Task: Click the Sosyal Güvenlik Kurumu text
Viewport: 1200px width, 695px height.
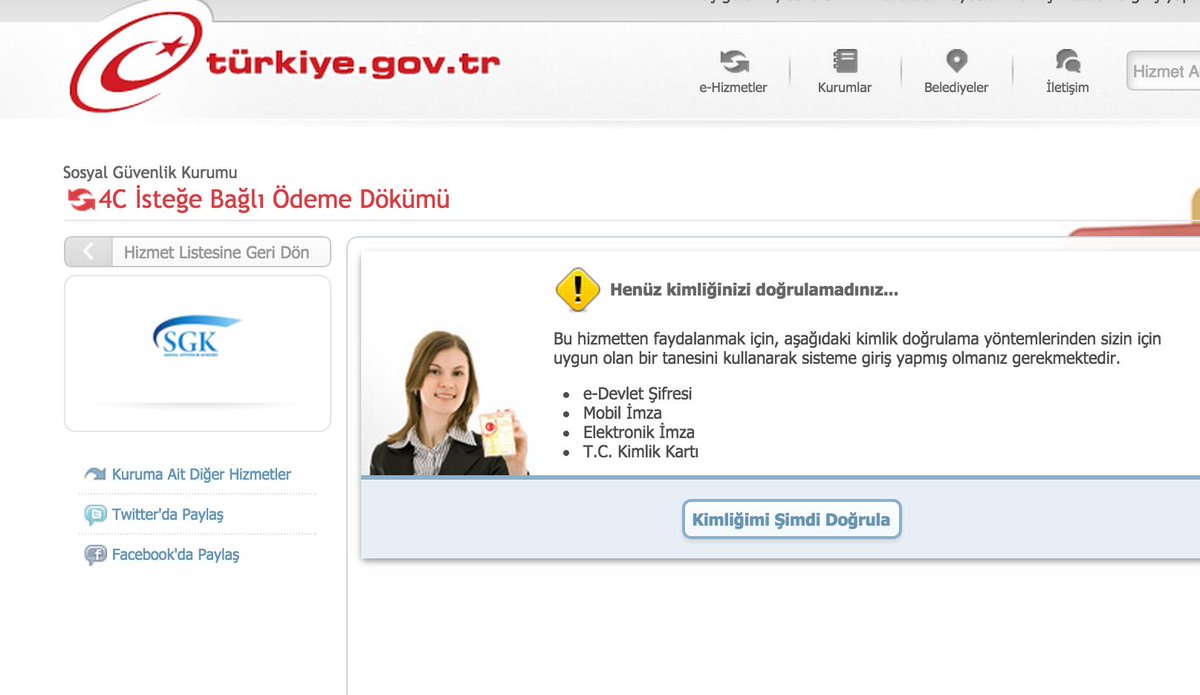Action: [x=150, y=172]
